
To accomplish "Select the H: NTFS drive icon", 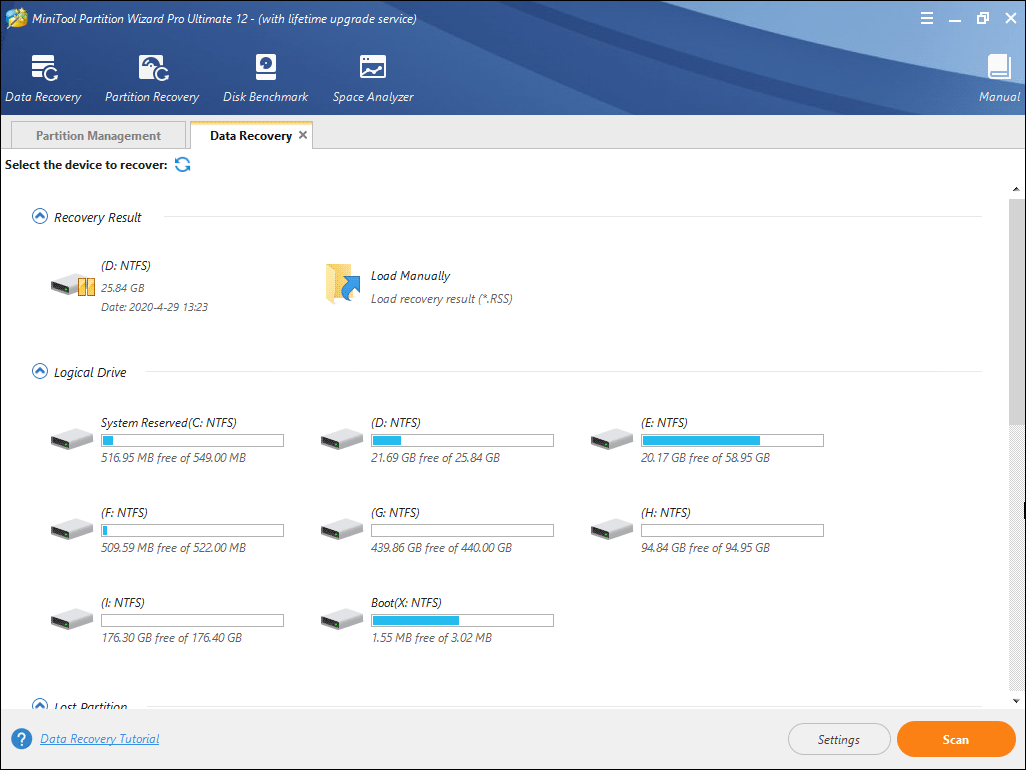I will [x=612, y=529].
